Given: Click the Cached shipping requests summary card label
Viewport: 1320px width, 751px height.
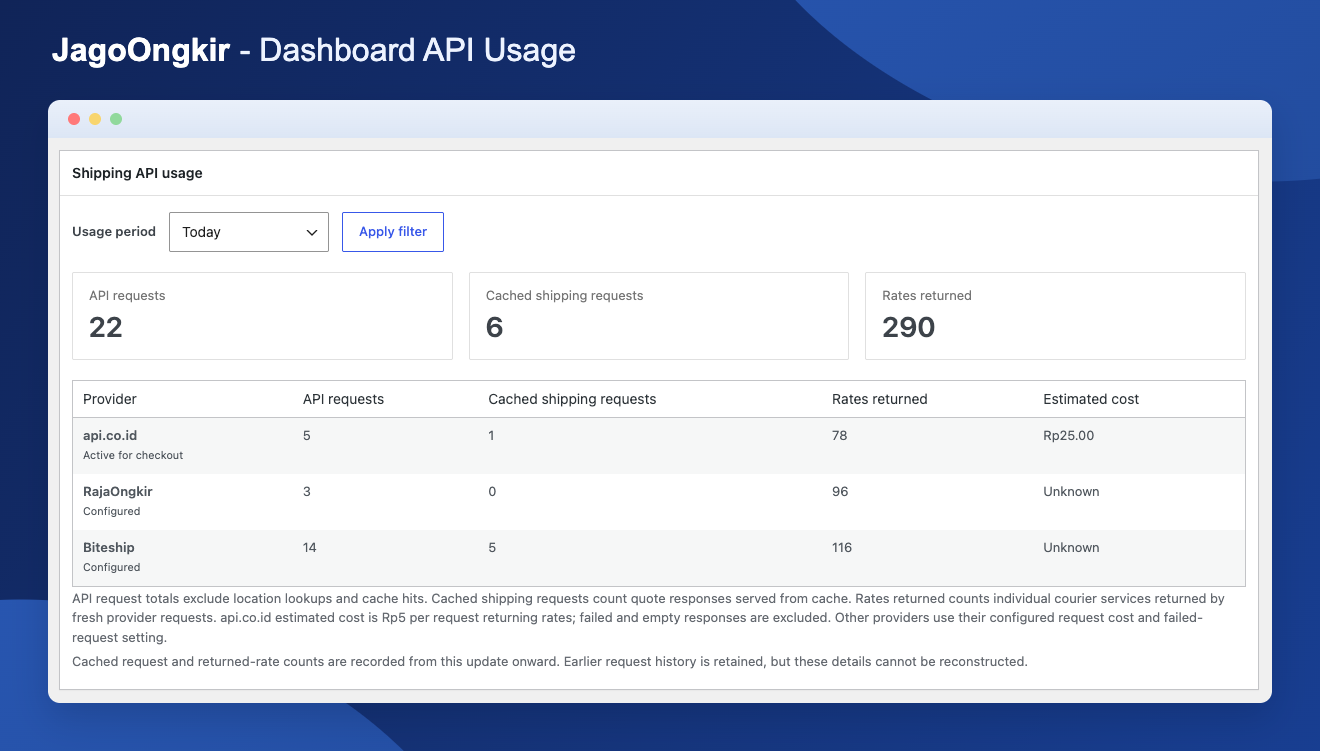Looking at the screenshot, I should click(564, 296).
